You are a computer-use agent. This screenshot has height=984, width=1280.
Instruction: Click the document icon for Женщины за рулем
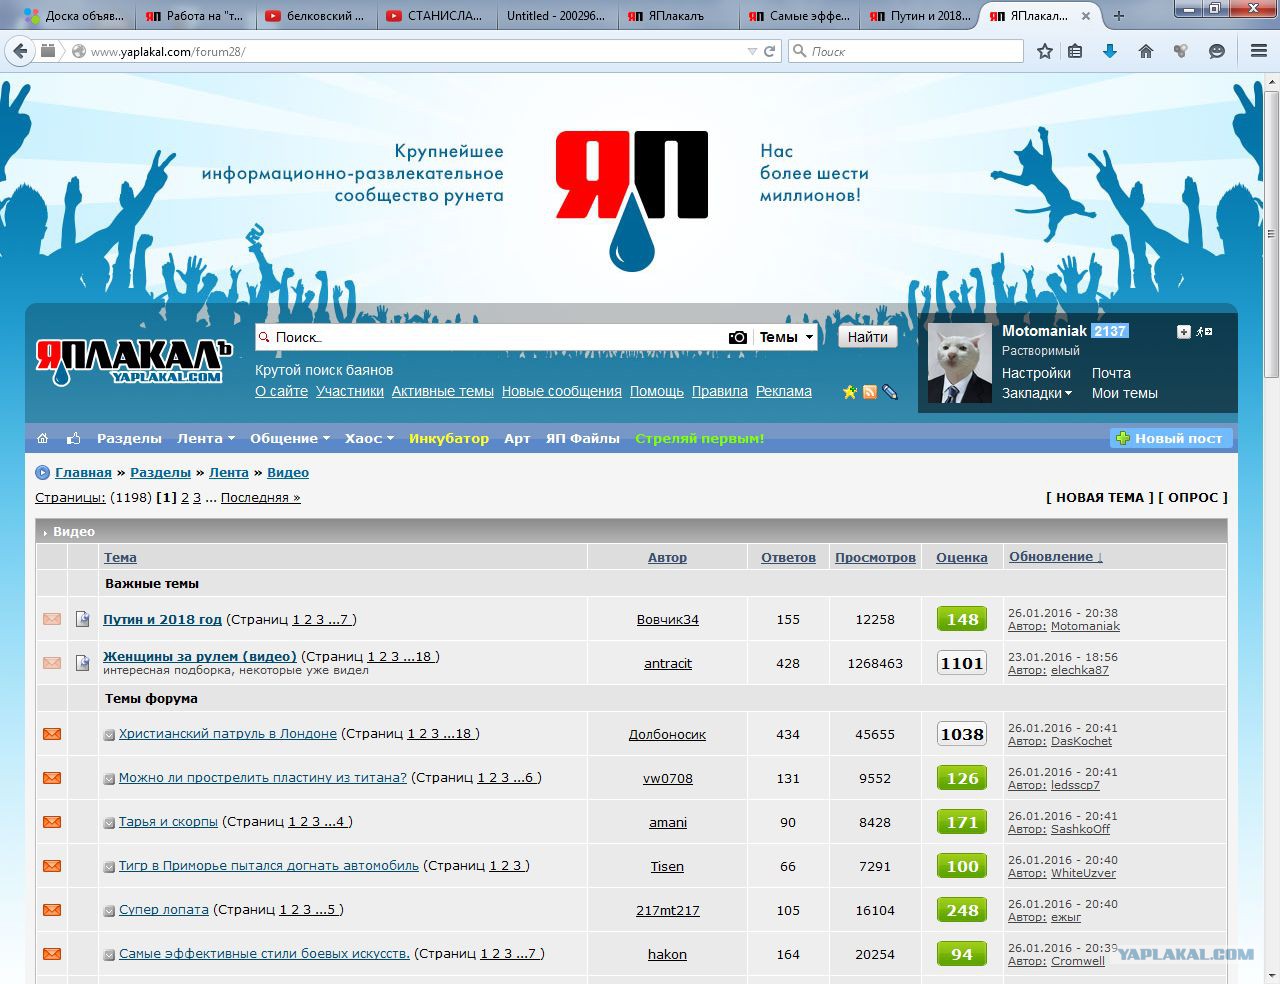83,663
